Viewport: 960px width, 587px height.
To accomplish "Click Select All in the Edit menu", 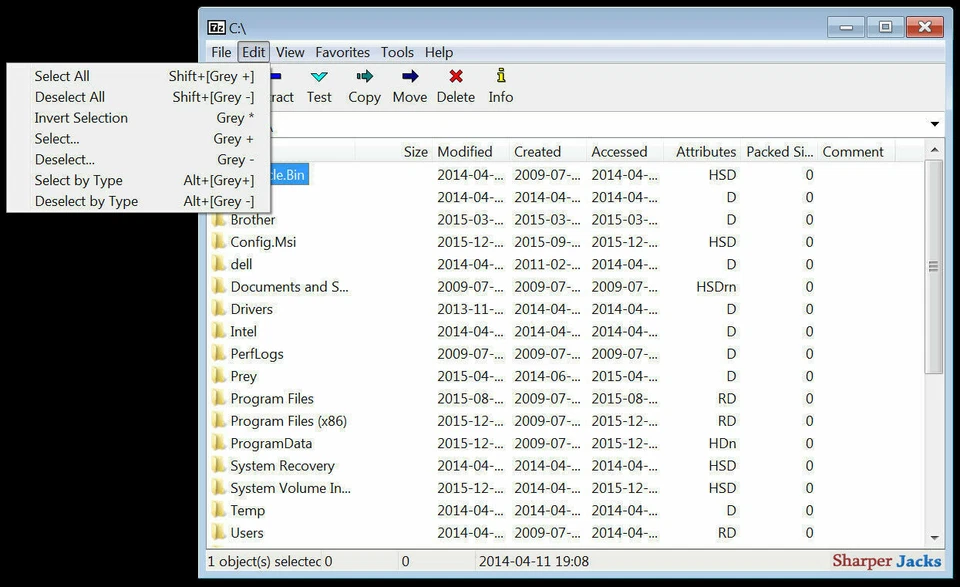I will (62, 76).
